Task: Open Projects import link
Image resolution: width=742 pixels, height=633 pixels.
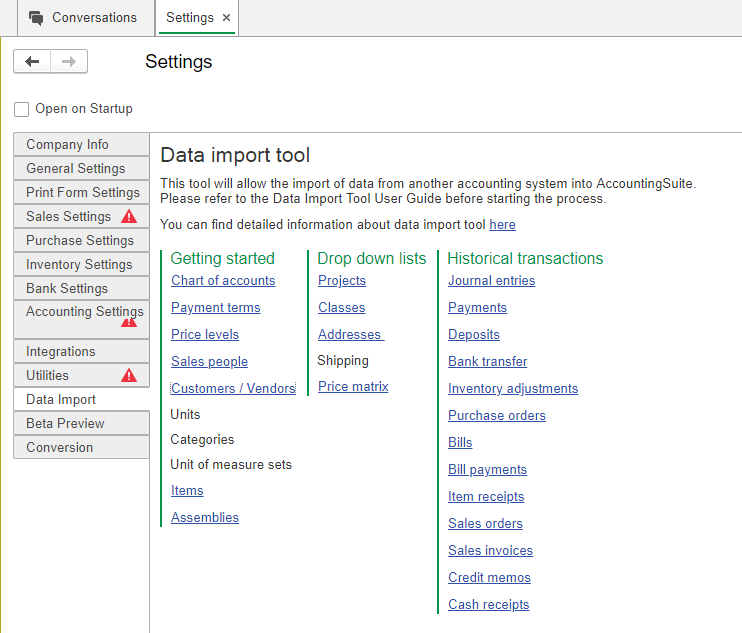Action: [x=342, y=281]
